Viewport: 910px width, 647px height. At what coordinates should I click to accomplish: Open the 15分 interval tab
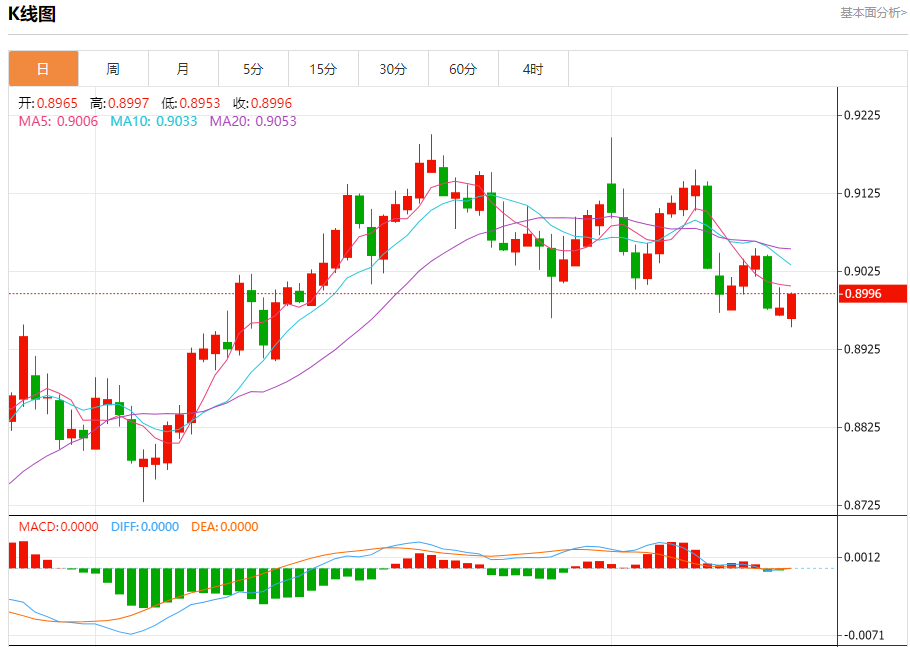coord(323,69)
